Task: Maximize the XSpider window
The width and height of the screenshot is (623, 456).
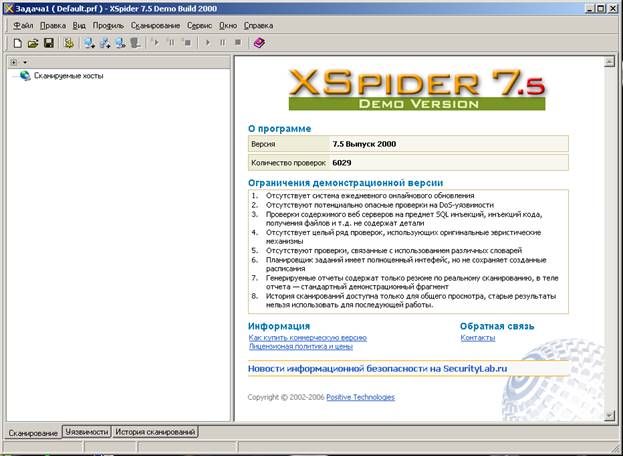Action: [600, 8]
